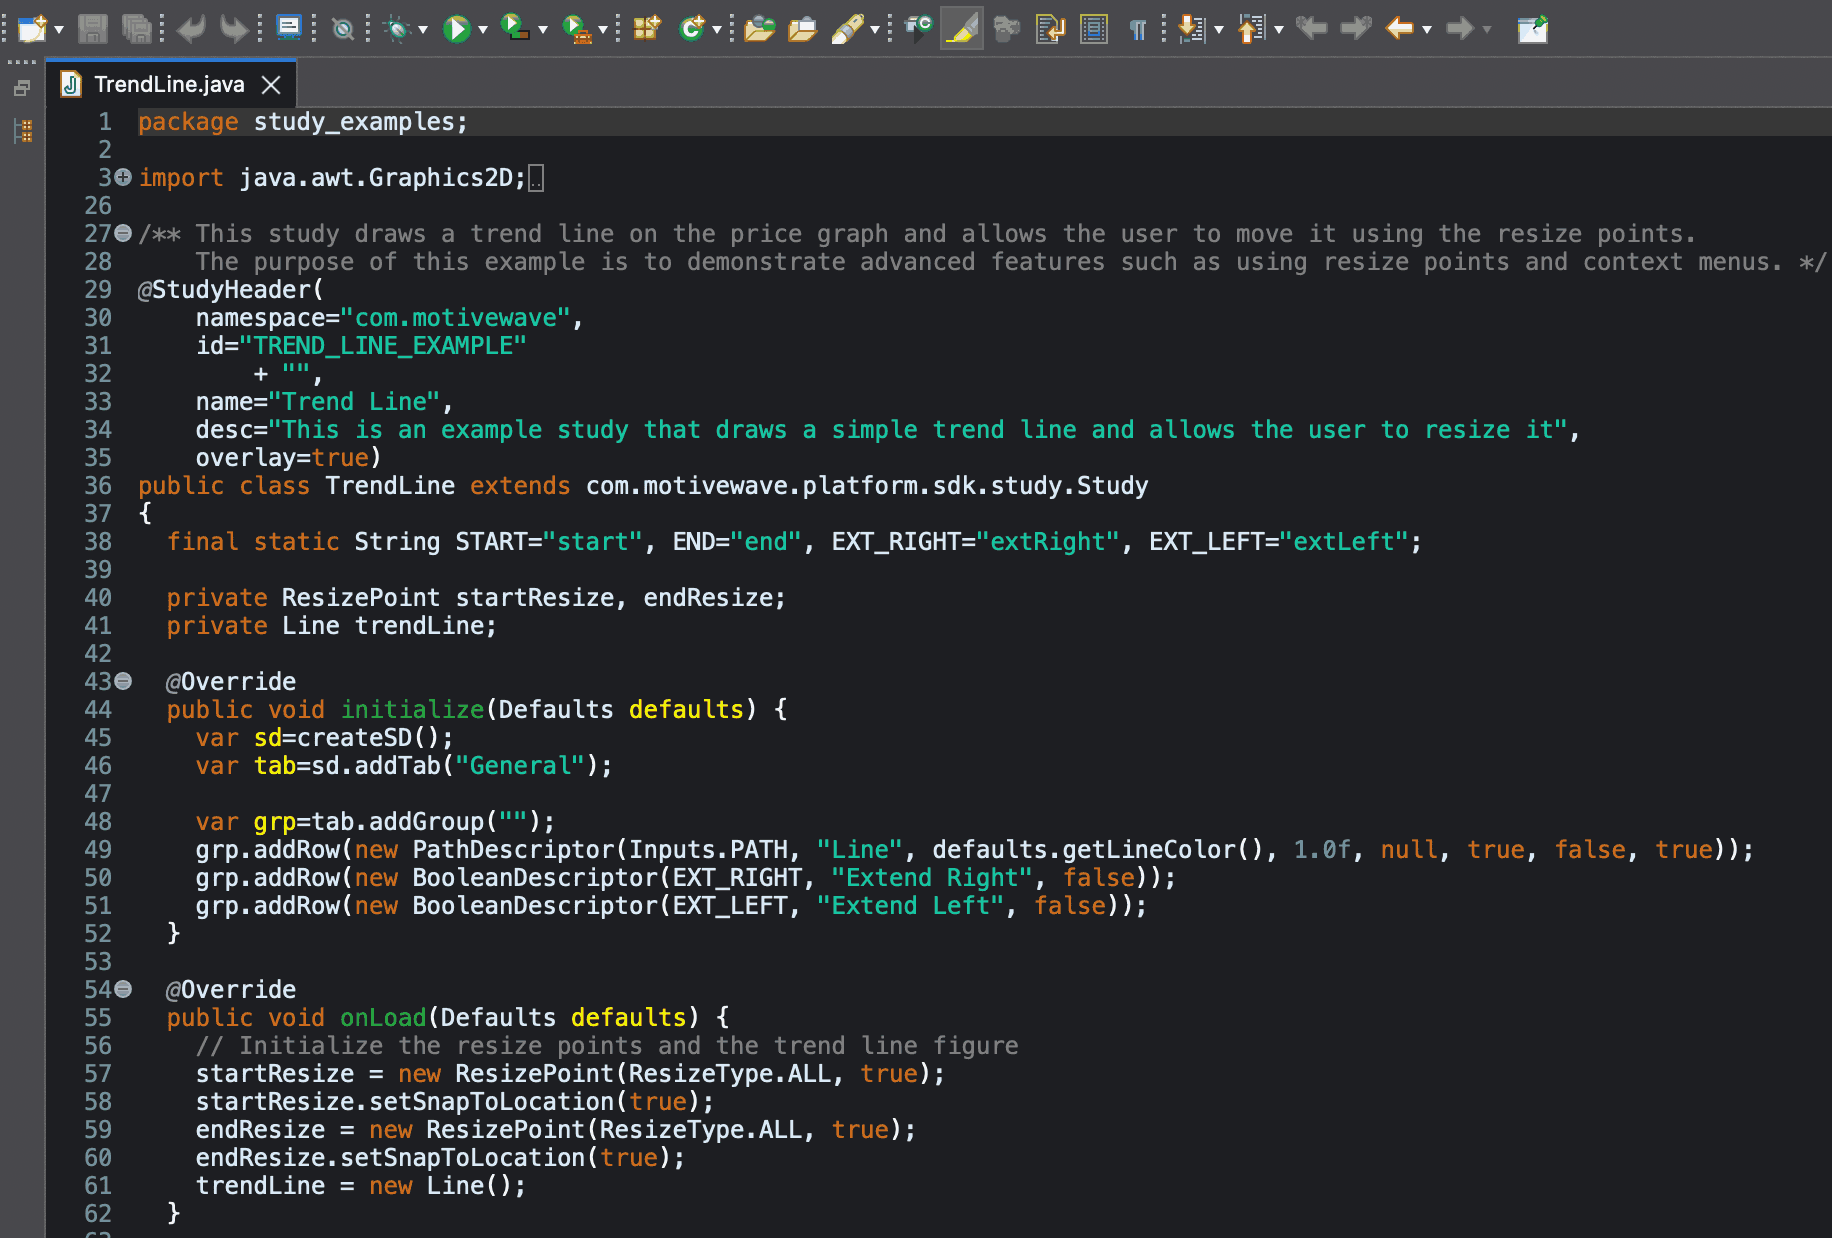Click the Pin Editor icon

click(x=1532, y=29)
